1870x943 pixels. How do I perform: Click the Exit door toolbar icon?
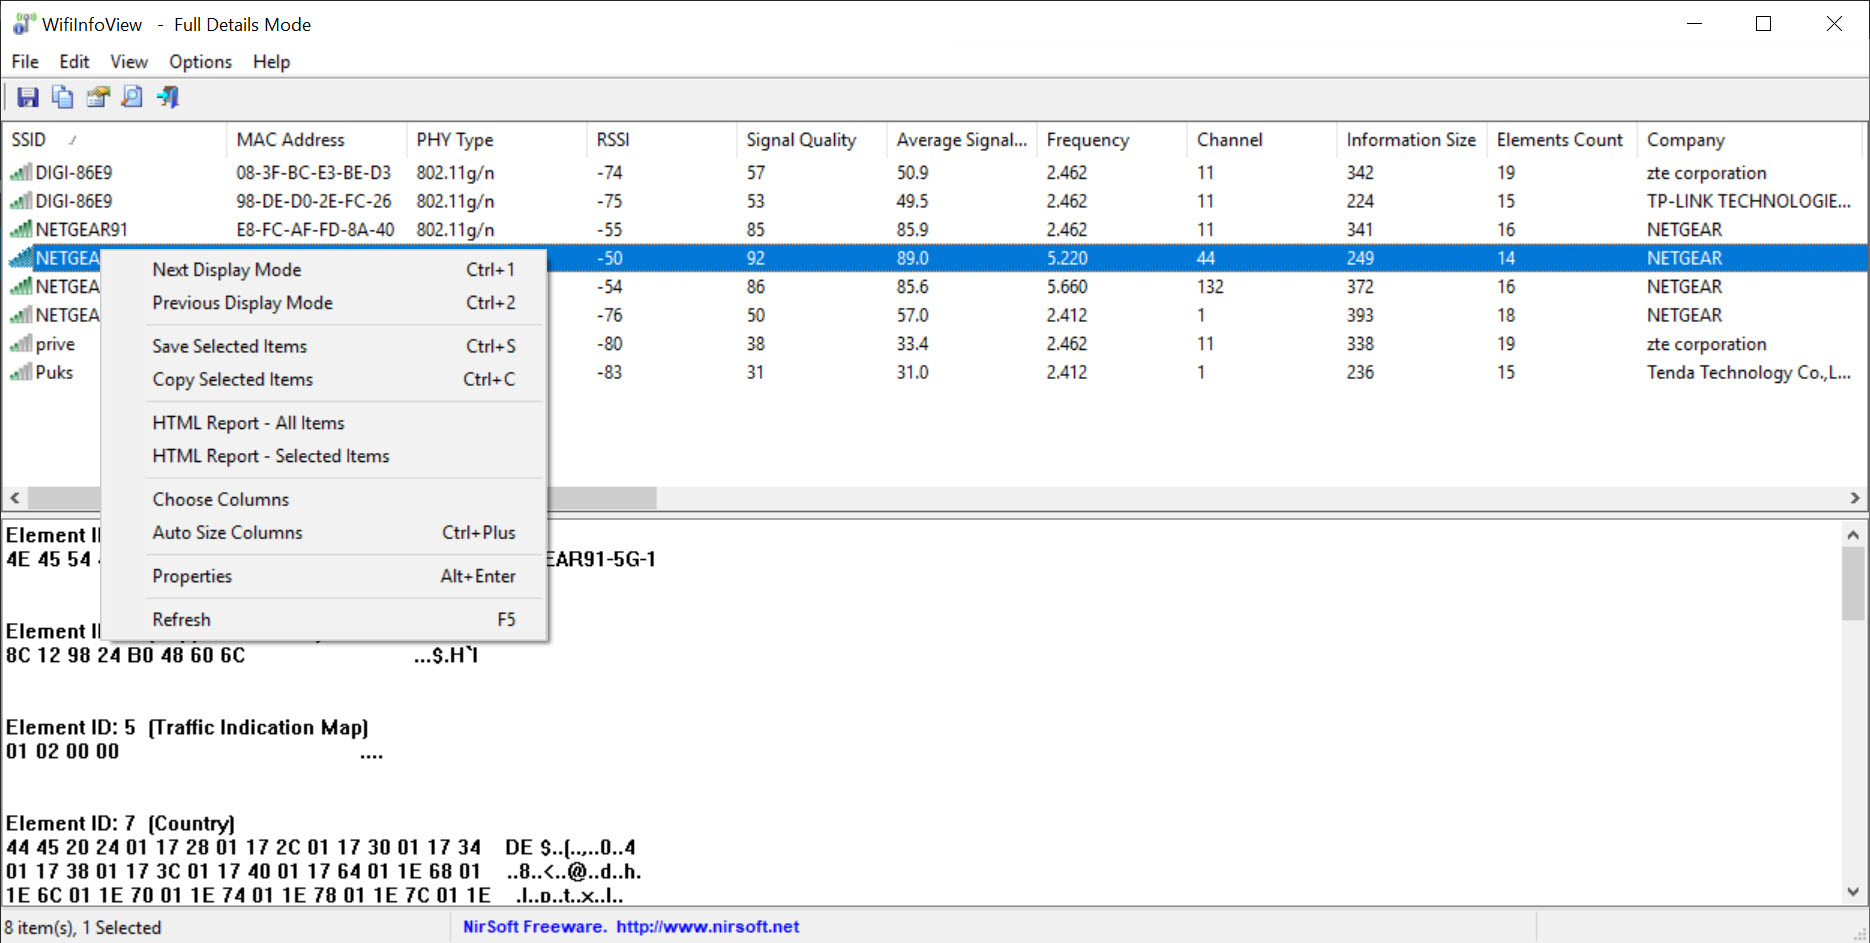[x=168, y=97]
